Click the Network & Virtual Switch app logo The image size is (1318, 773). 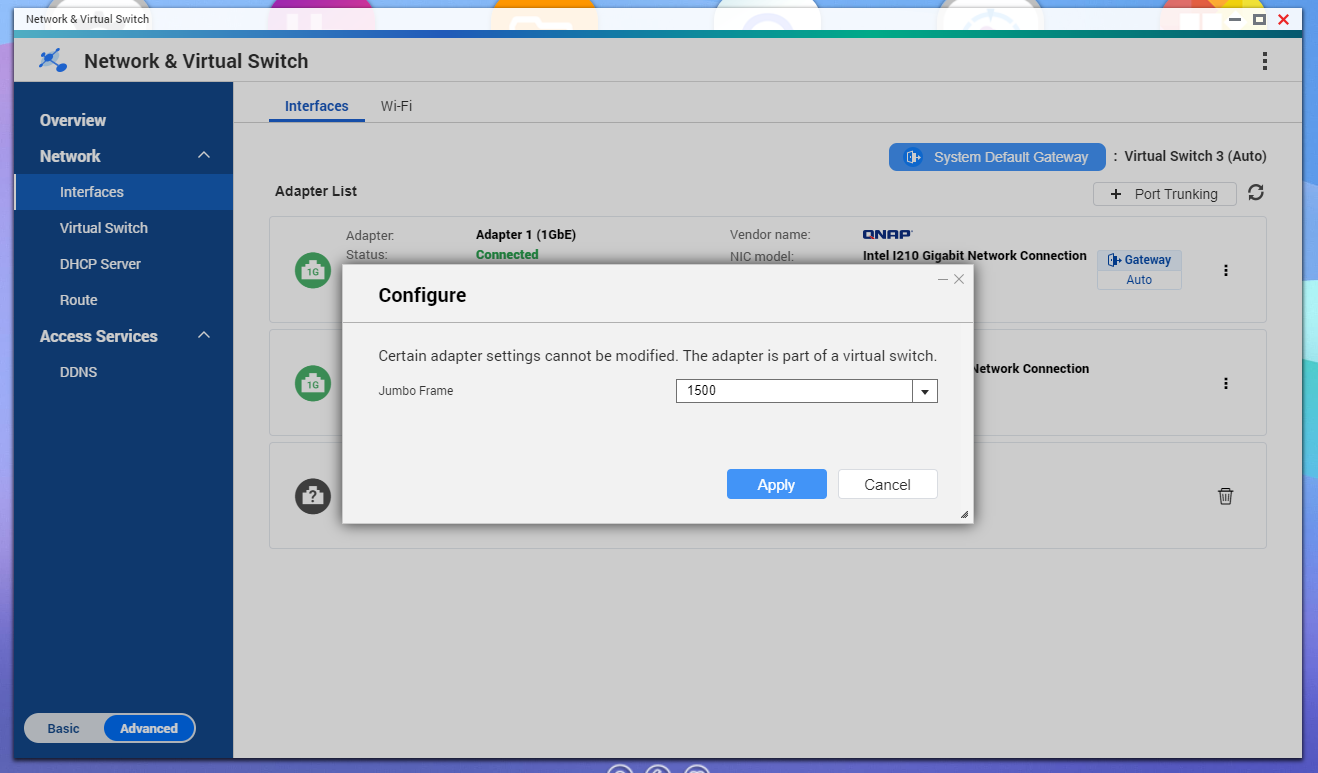(53, 61)
